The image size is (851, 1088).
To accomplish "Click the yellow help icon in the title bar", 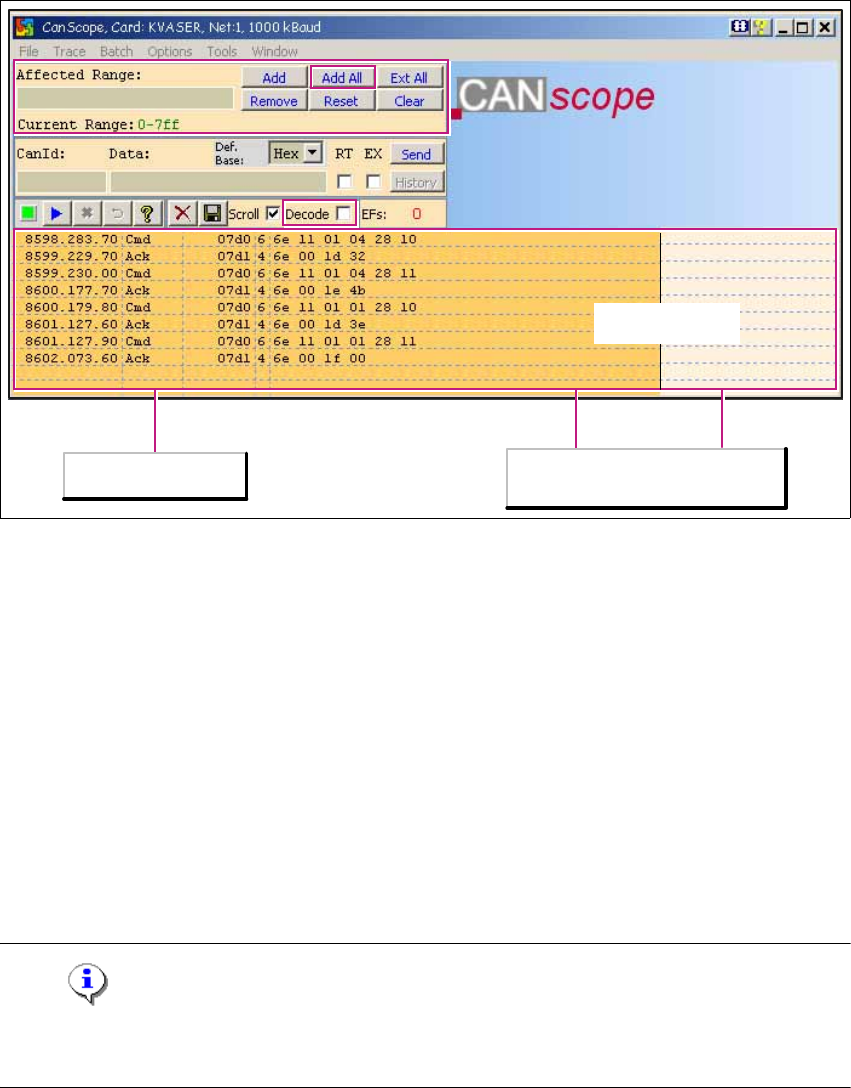I will [761, 28].
